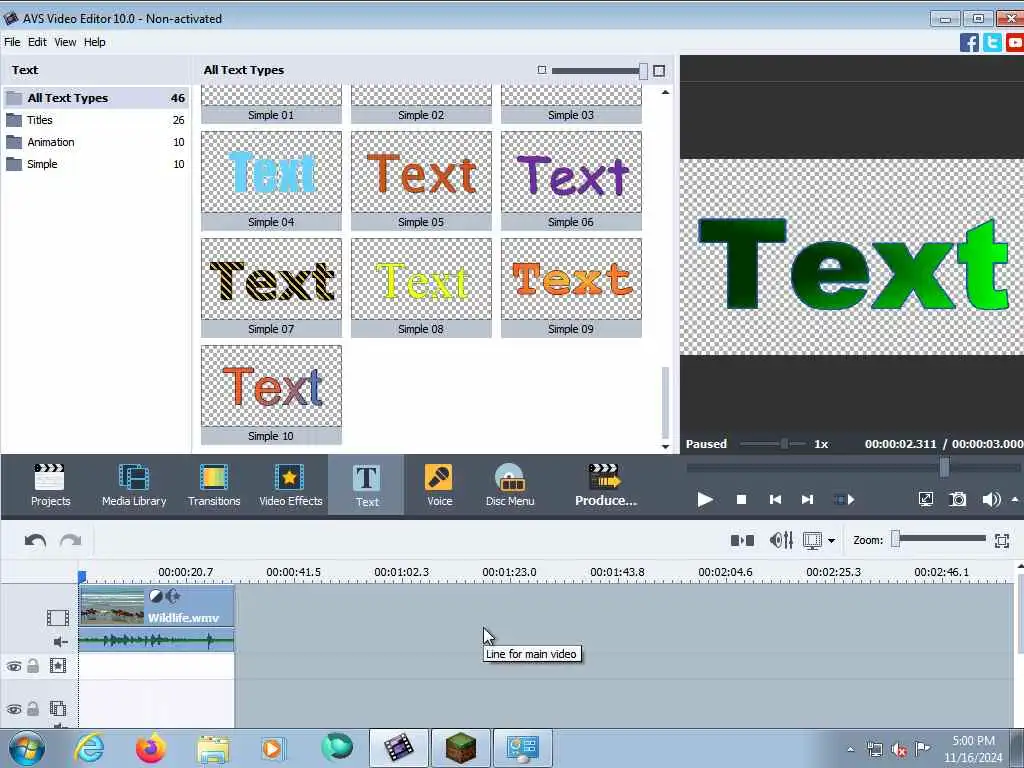Jump to next frame in preview

807,500
